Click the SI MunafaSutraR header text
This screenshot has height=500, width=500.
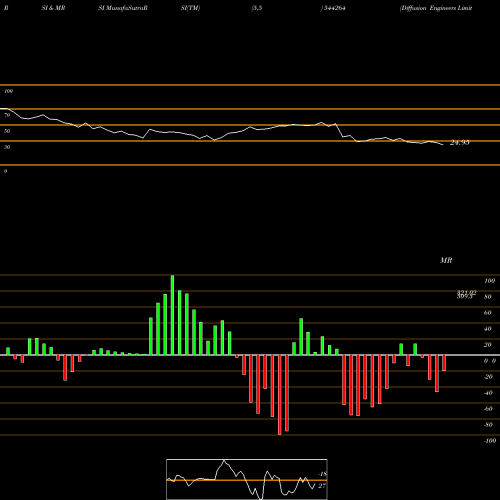tap(123, 8)
